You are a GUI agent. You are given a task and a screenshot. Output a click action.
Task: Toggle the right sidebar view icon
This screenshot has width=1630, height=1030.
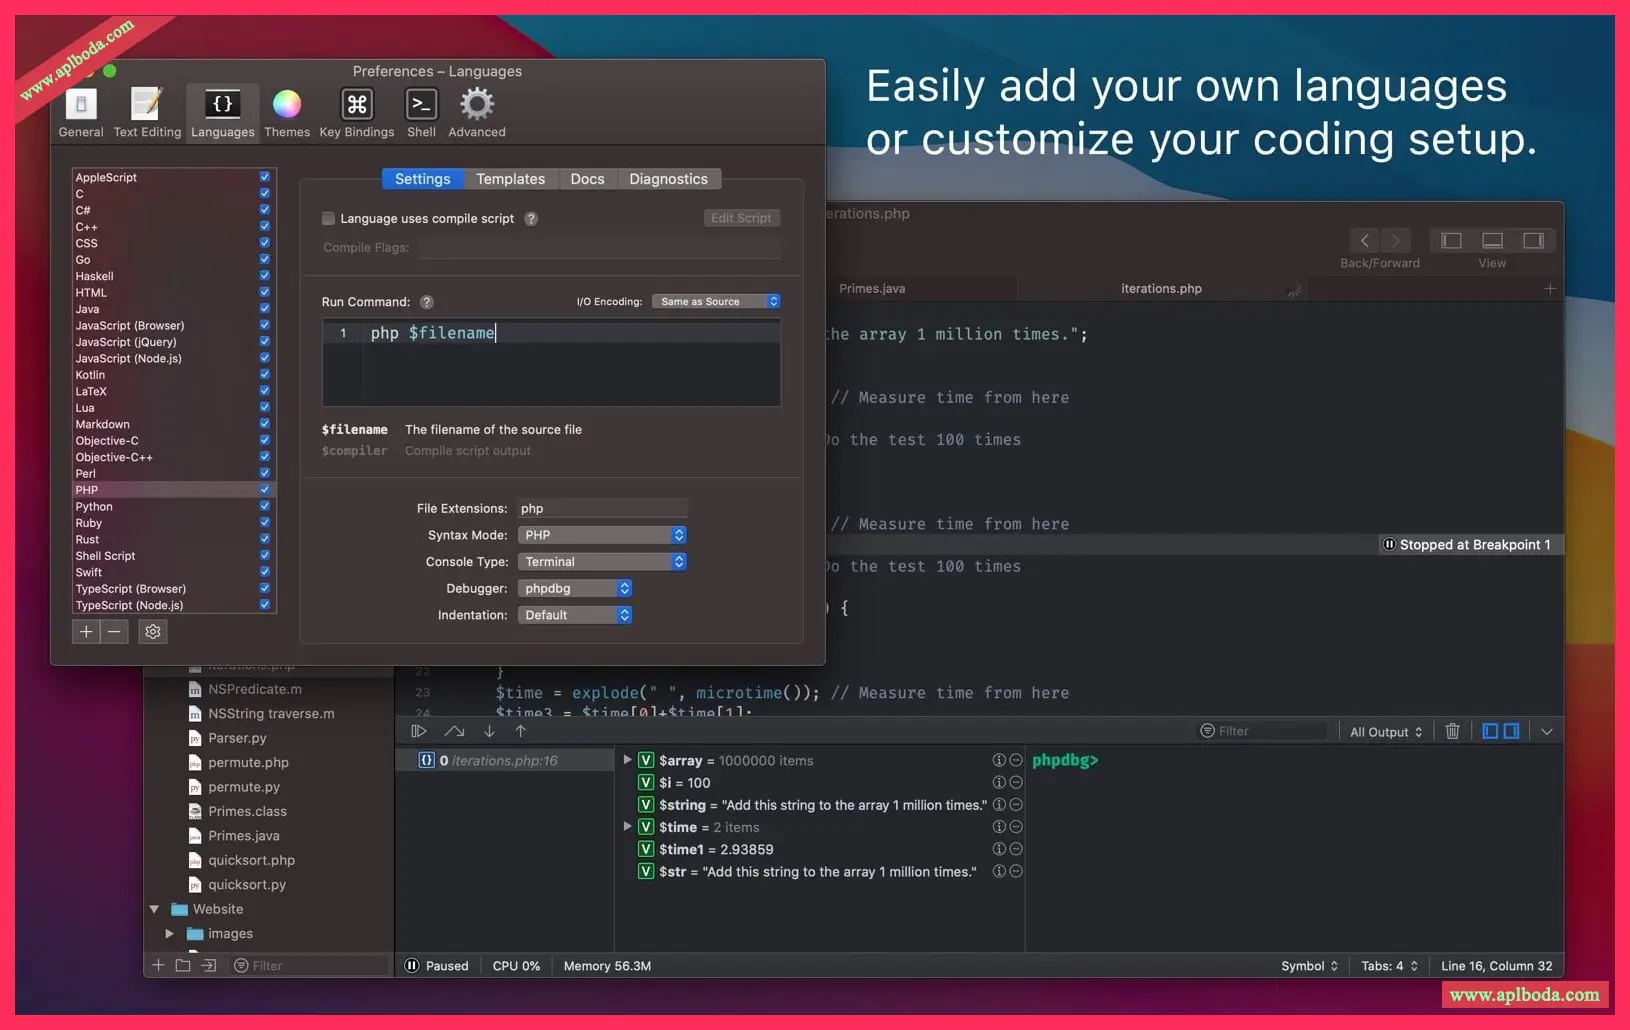tap(1533, 241)
